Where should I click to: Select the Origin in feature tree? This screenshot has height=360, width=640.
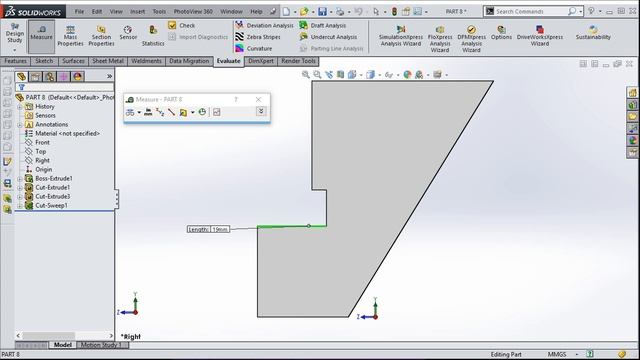click(38, 169)
